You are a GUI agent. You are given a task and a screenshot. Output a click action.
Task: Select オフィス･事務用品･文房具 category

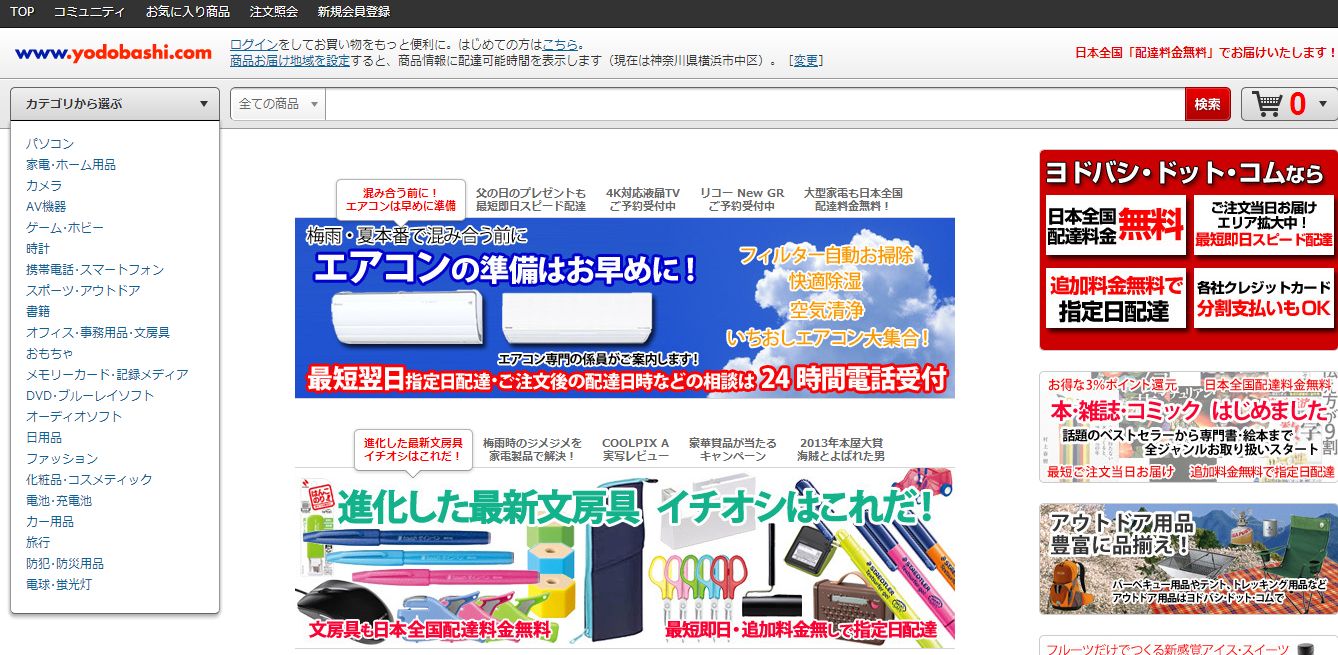pos(98,333)
